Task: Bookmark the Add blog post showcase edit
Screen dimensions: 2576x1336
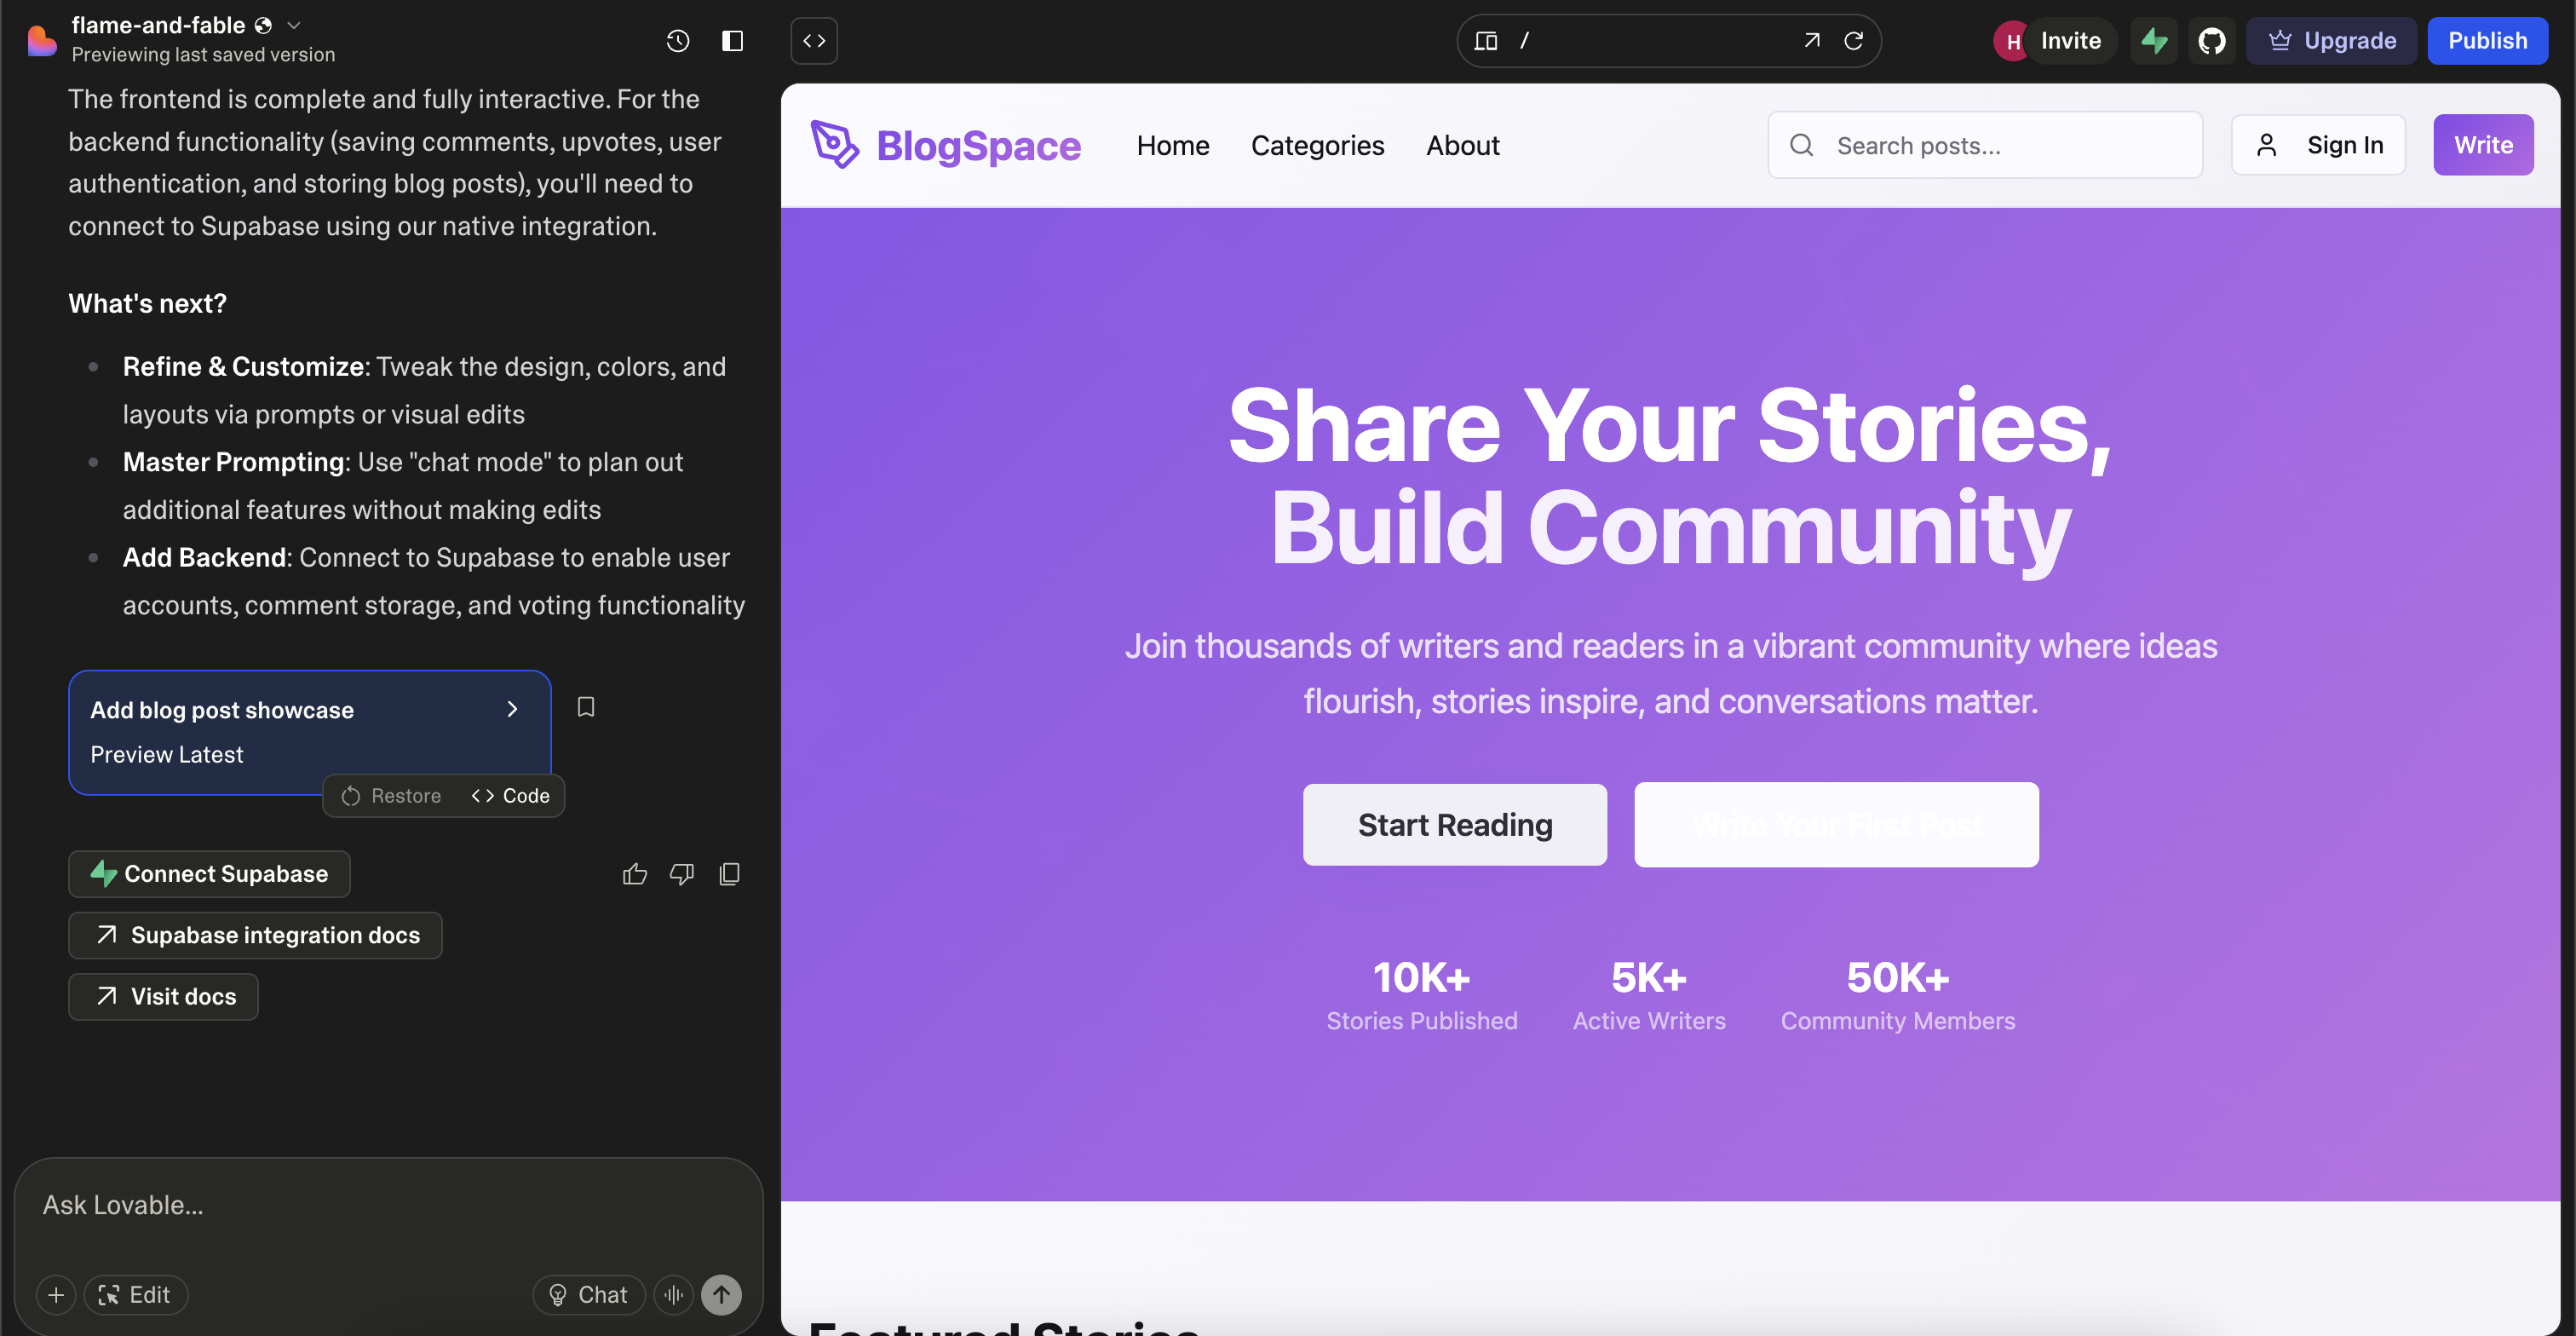Action: click(586, 707)
